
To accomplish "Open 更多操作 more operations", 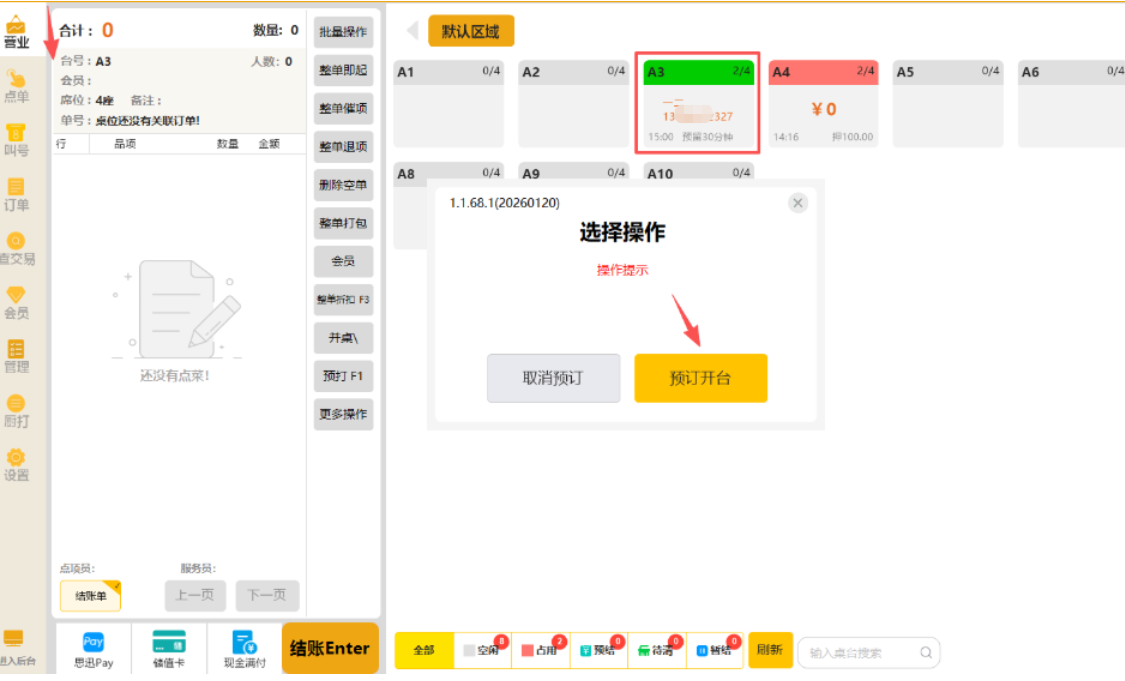I will pos(343,414).
